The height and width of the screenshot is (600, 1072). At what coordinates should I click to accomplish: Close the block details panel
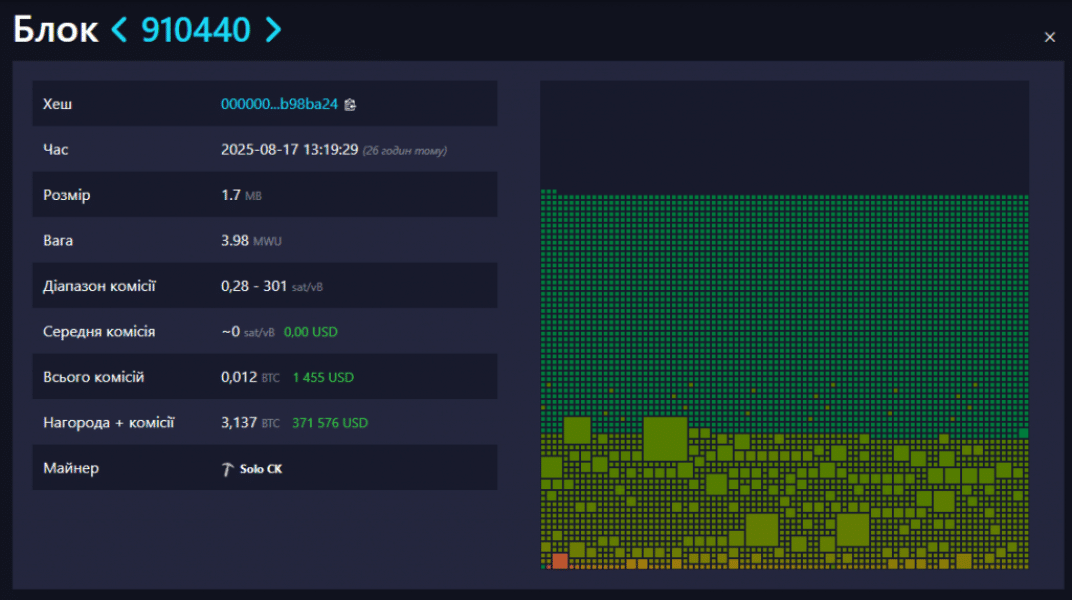pyautogui.click(x=1049, y=37)
